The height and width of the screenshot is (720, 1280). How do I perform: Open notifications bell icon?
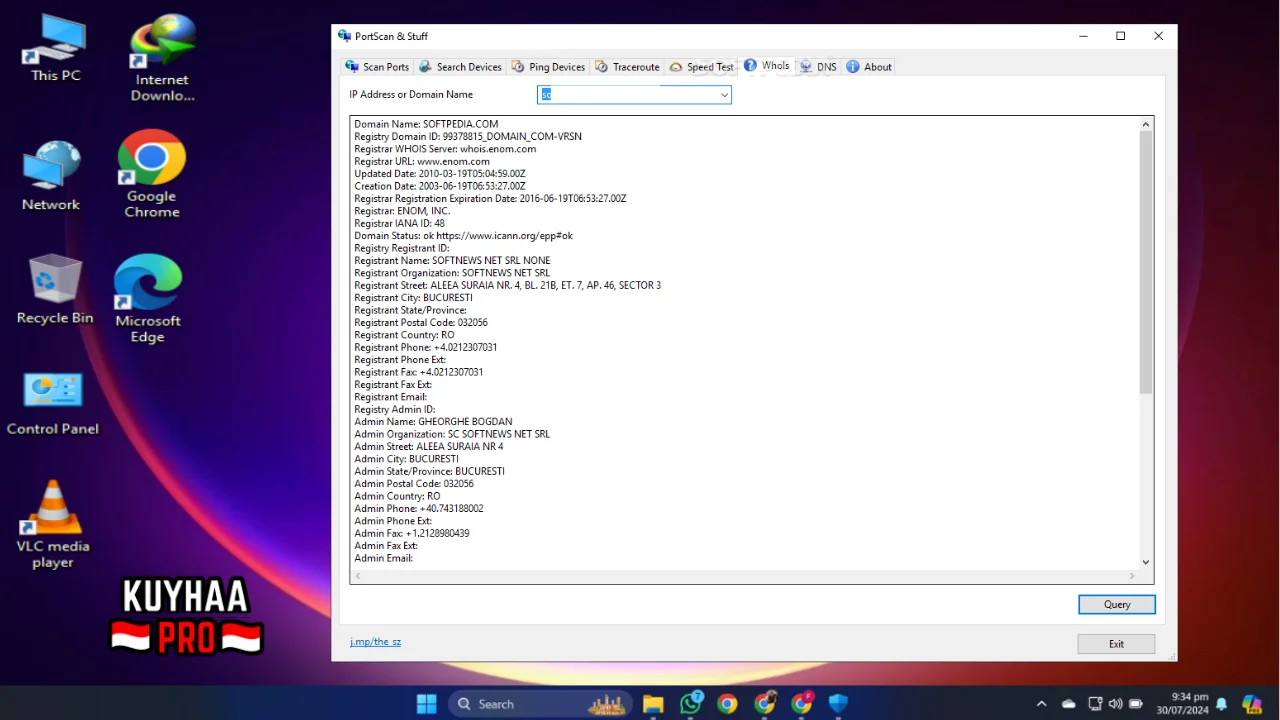click(x=1221, y=704)
